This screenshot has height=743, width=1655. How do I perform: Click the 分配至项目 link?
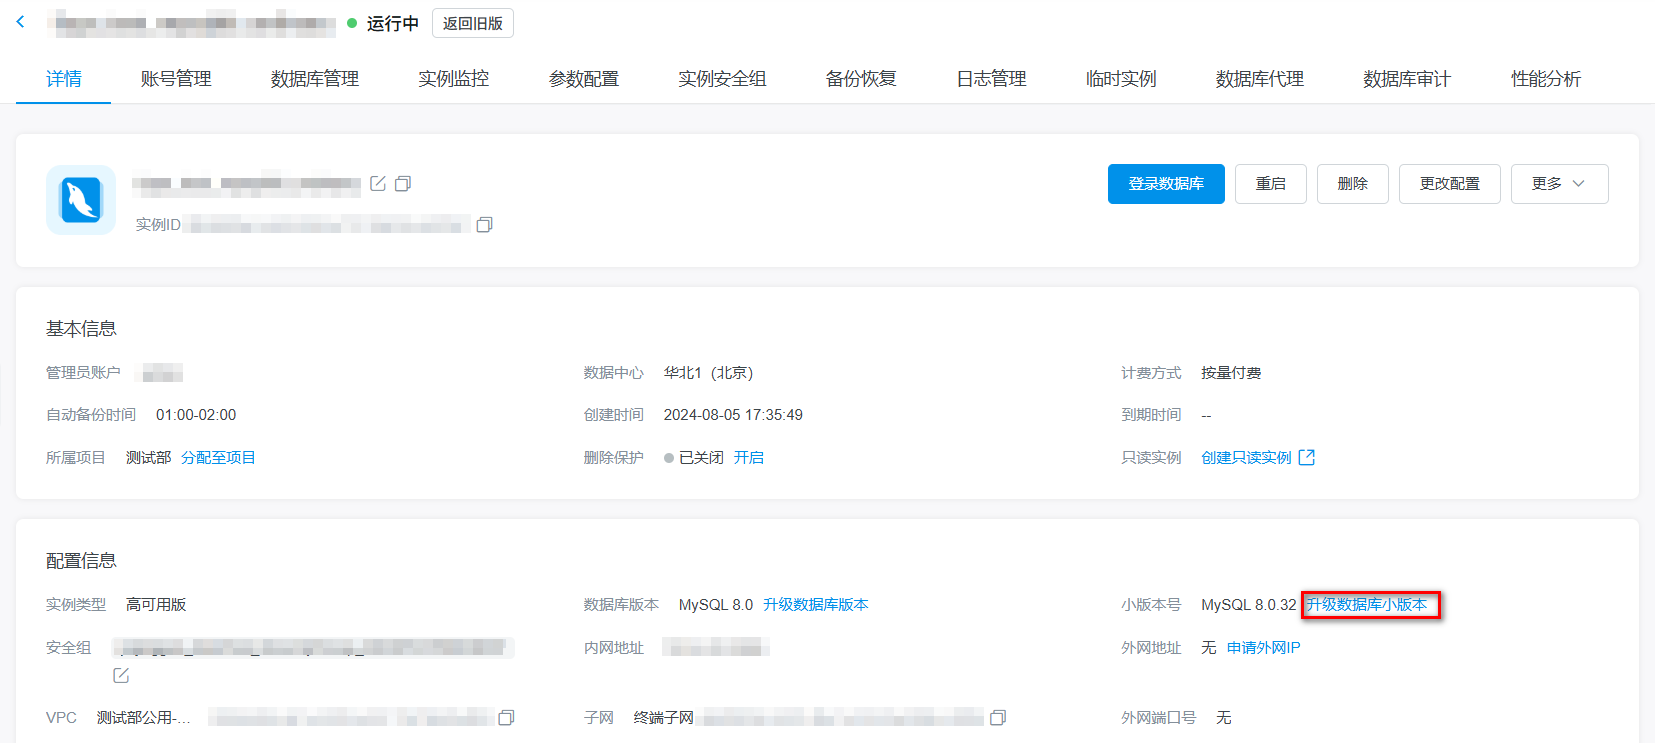pyautogui.click(x=218, y=458)
